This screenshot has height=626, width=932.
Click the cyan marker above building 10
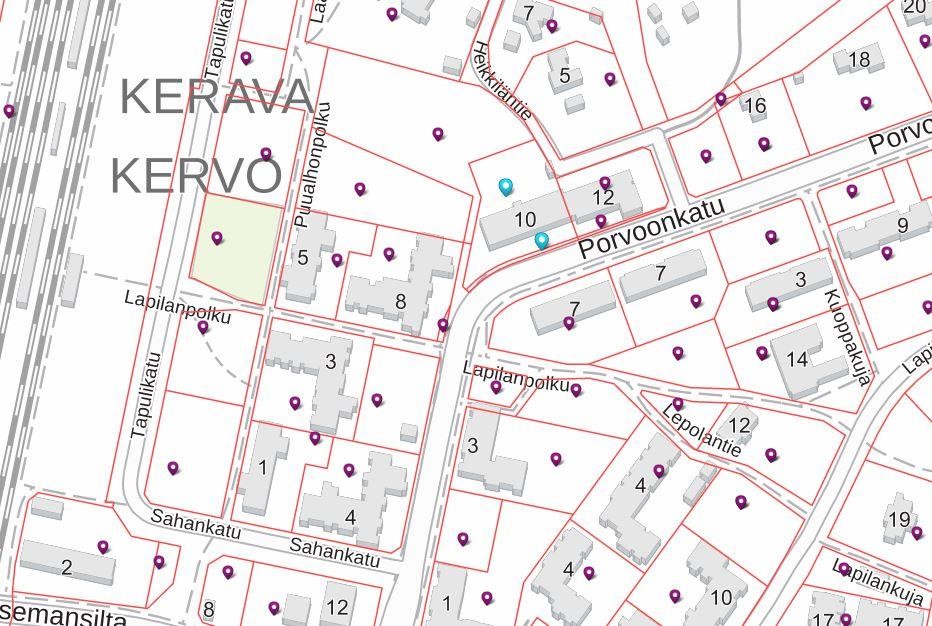tap(506, 186)
